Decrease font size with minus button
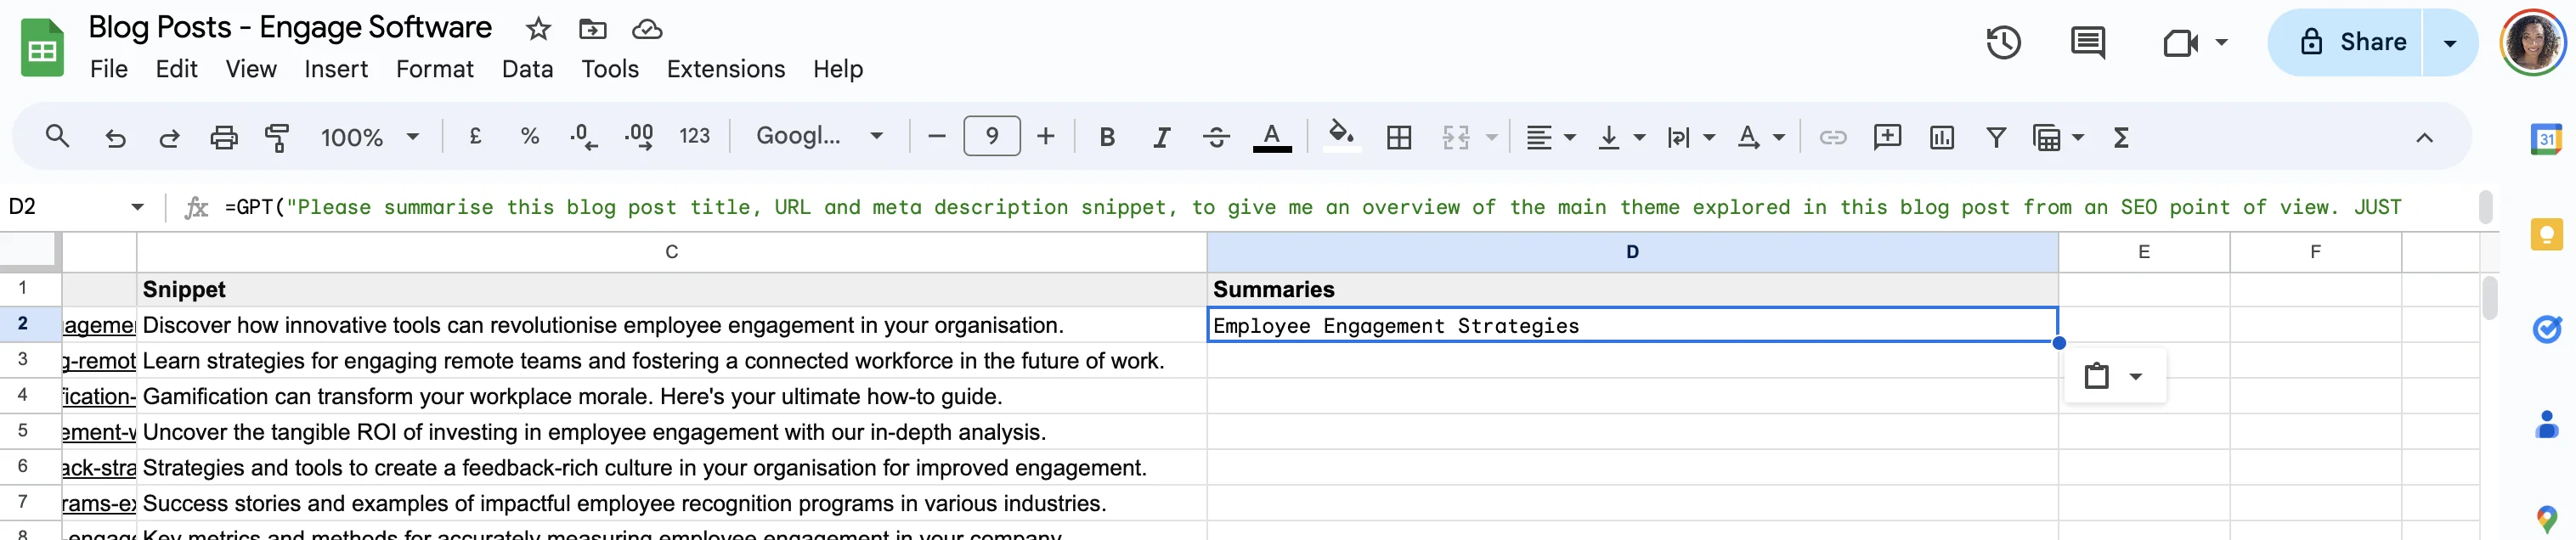This screenshot has height=540, width=2576. point(936,136)
